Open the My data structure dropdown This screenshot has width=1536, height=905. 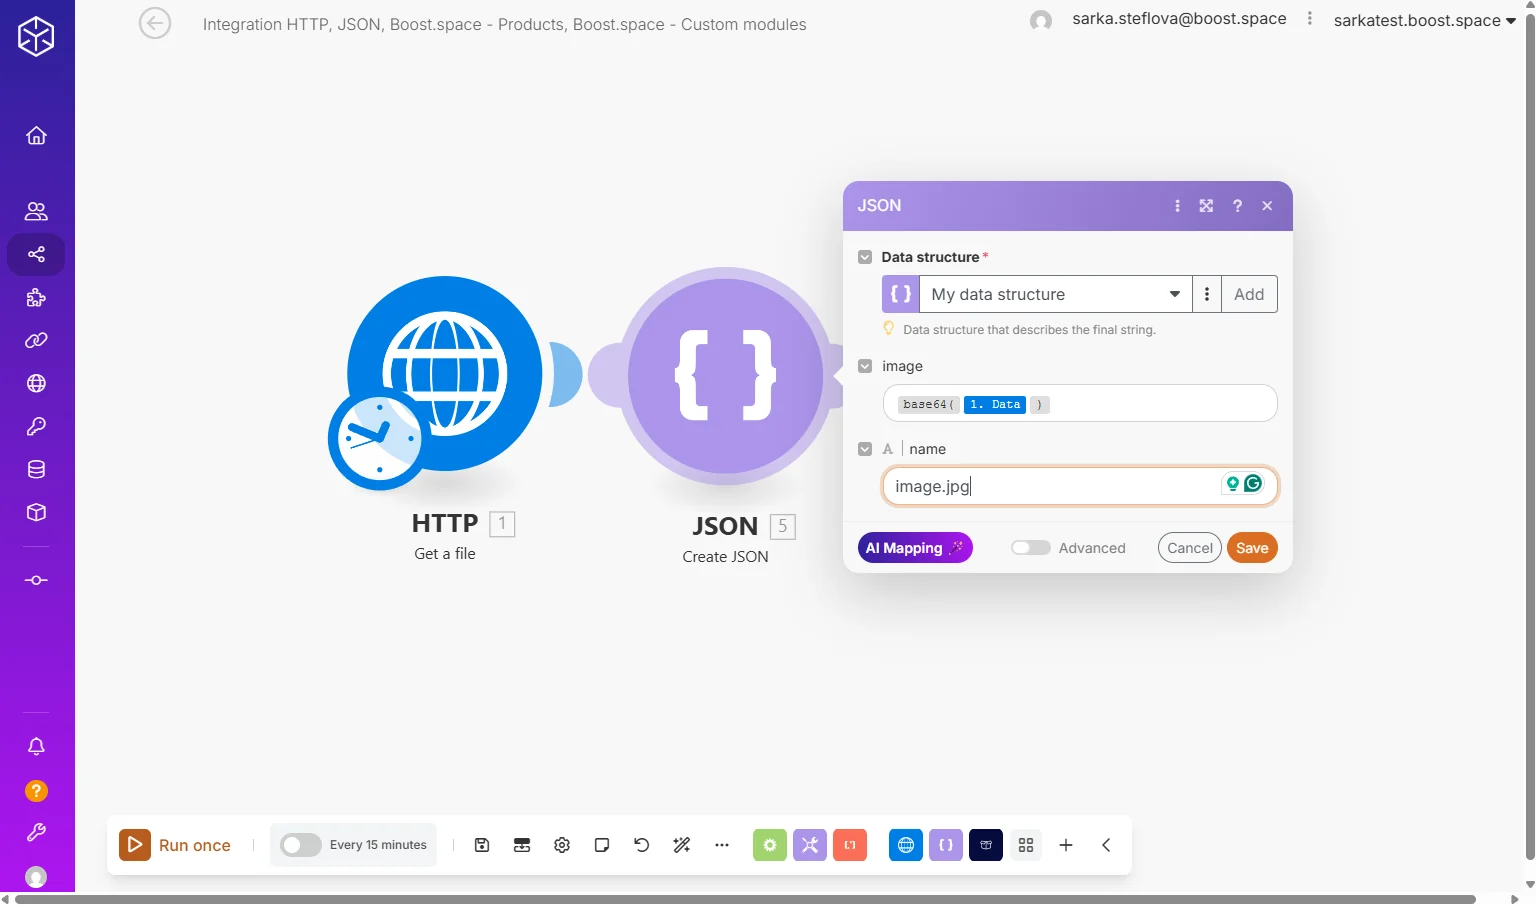[x=1055, y=294]
